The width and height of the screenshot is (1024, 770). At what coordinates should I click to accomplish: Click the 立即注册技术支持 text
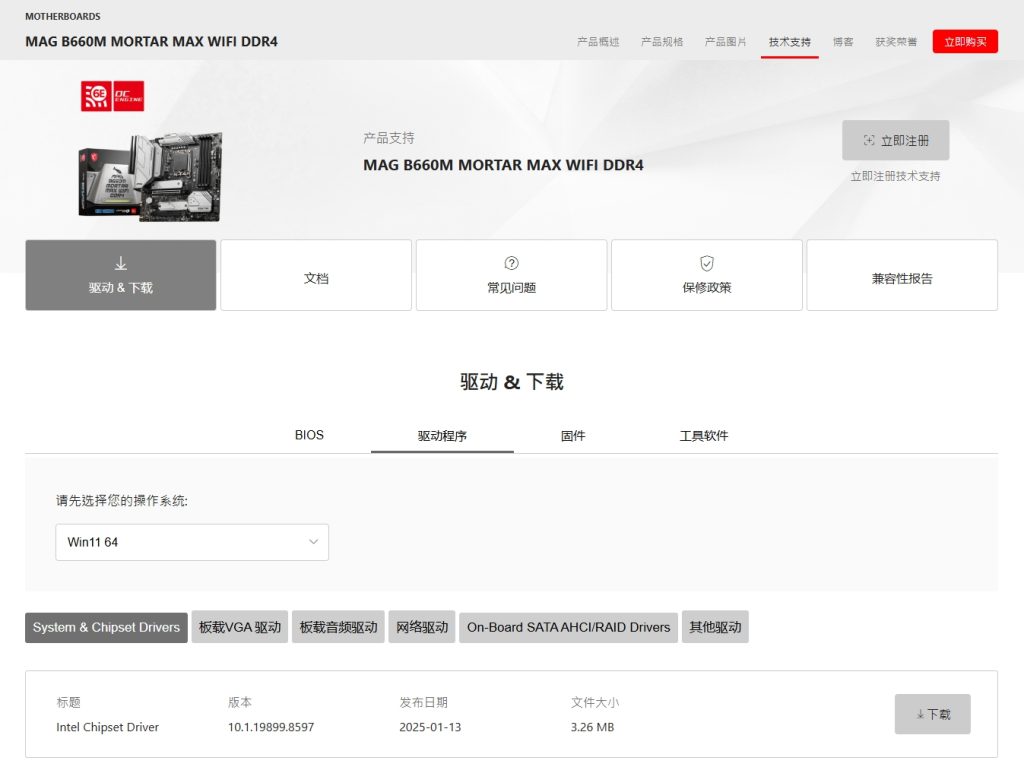point(895,176)
